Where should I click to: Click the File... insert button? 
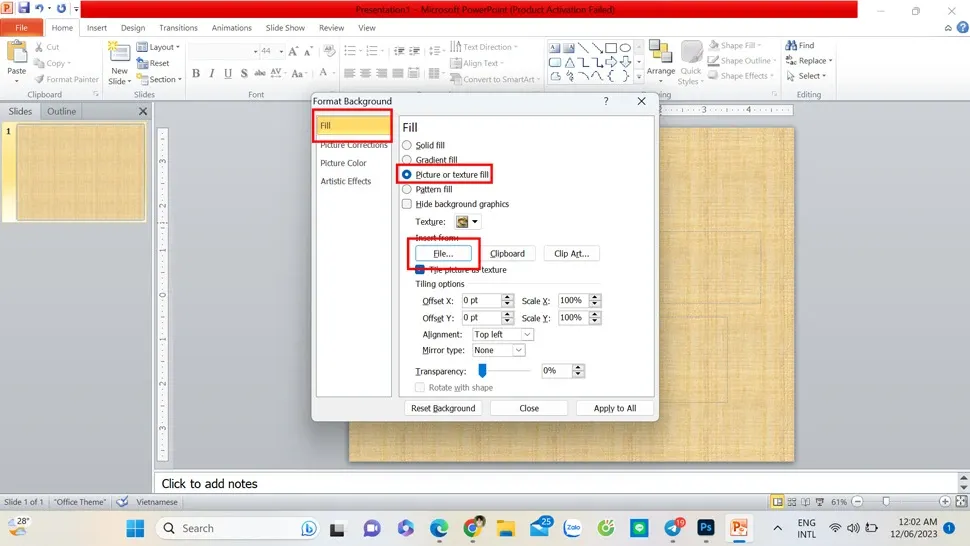pyautogui.click(x=443, y=254)
